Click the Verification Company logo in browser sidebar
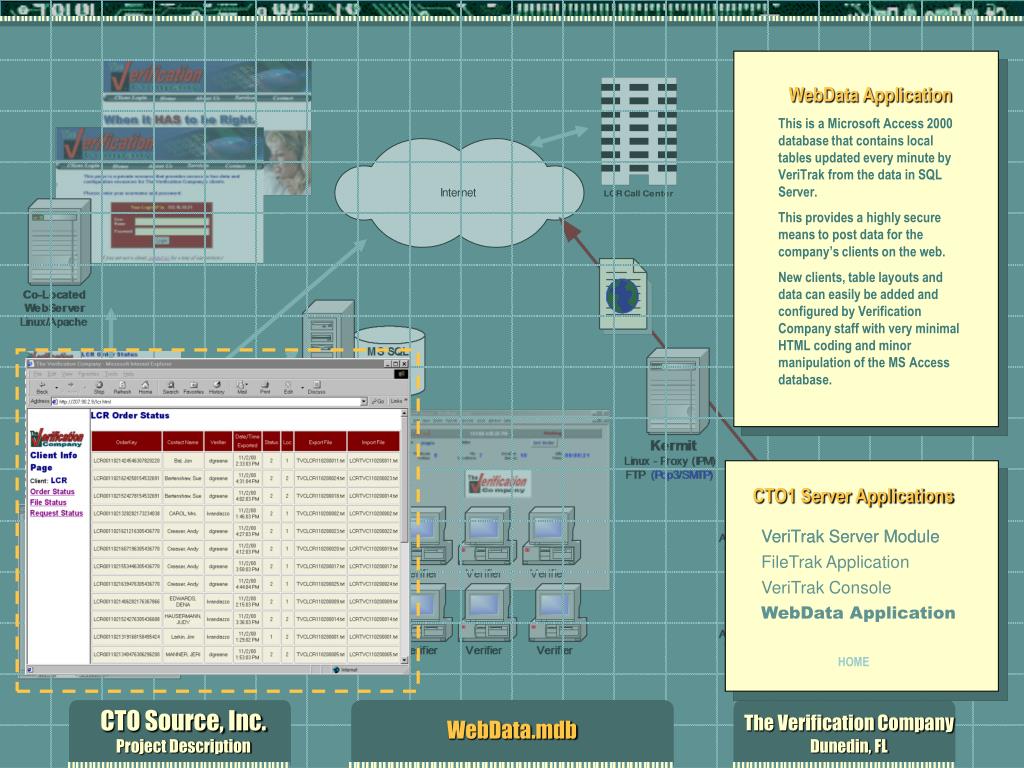This screenshot has width=1024, height=768. click(x=57, y=437)
